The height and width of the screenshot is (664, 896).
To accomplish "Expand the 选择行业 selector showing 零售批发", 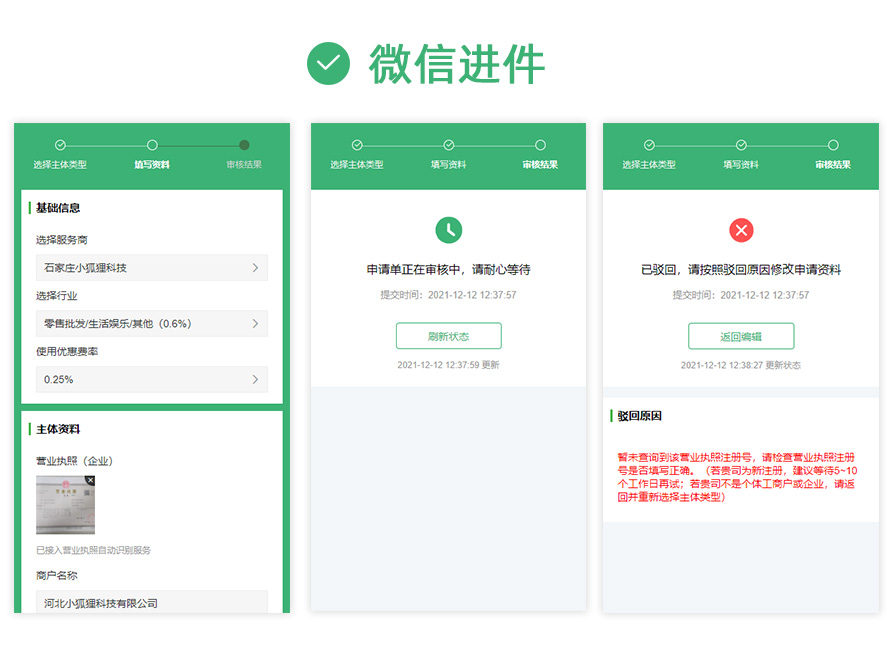I will click(x=152, y=324).
